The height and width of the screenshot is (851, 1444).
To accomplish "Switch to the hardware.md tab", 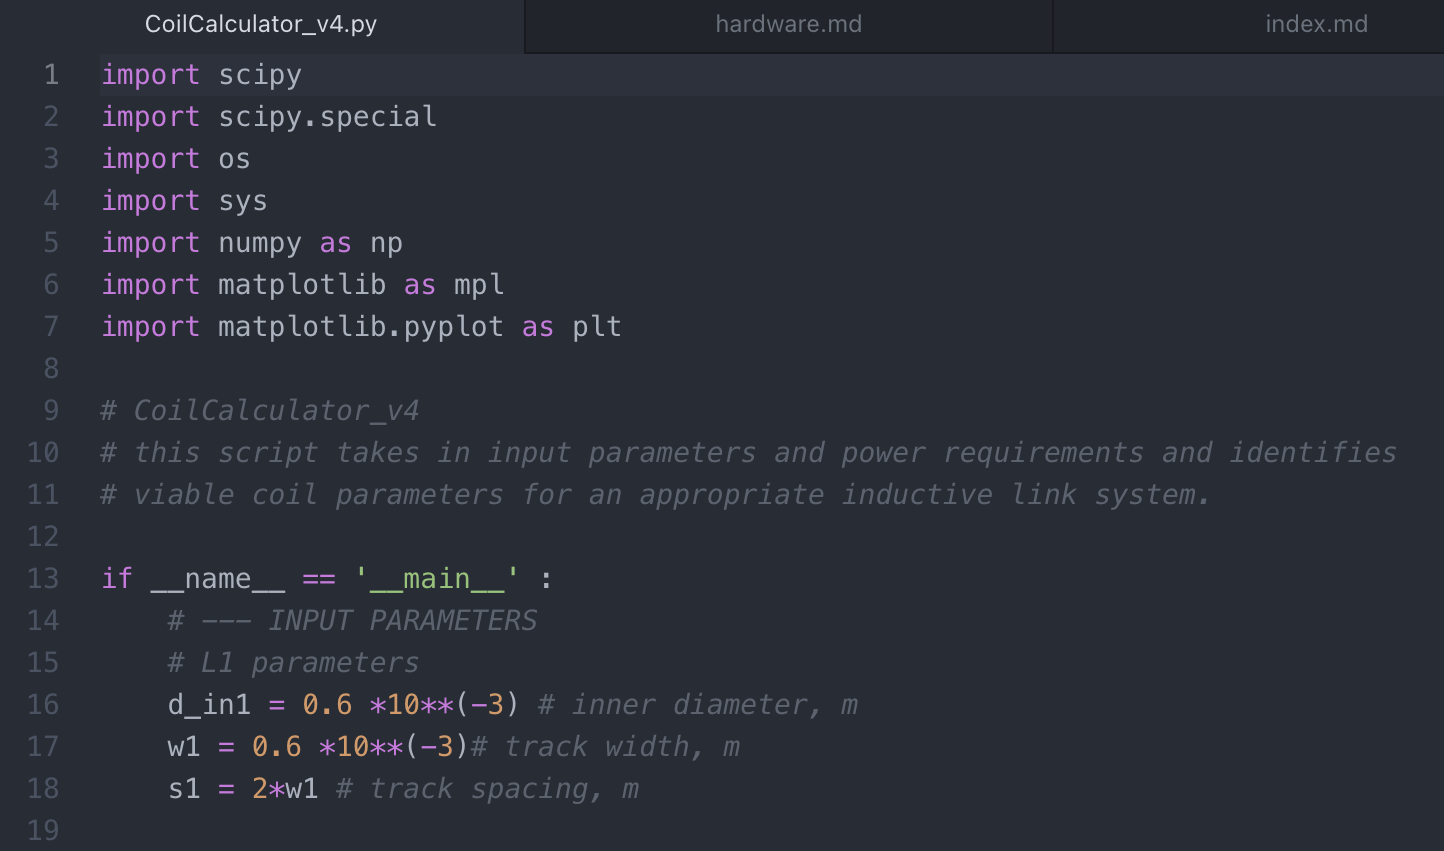I will [x=788, y=24].
